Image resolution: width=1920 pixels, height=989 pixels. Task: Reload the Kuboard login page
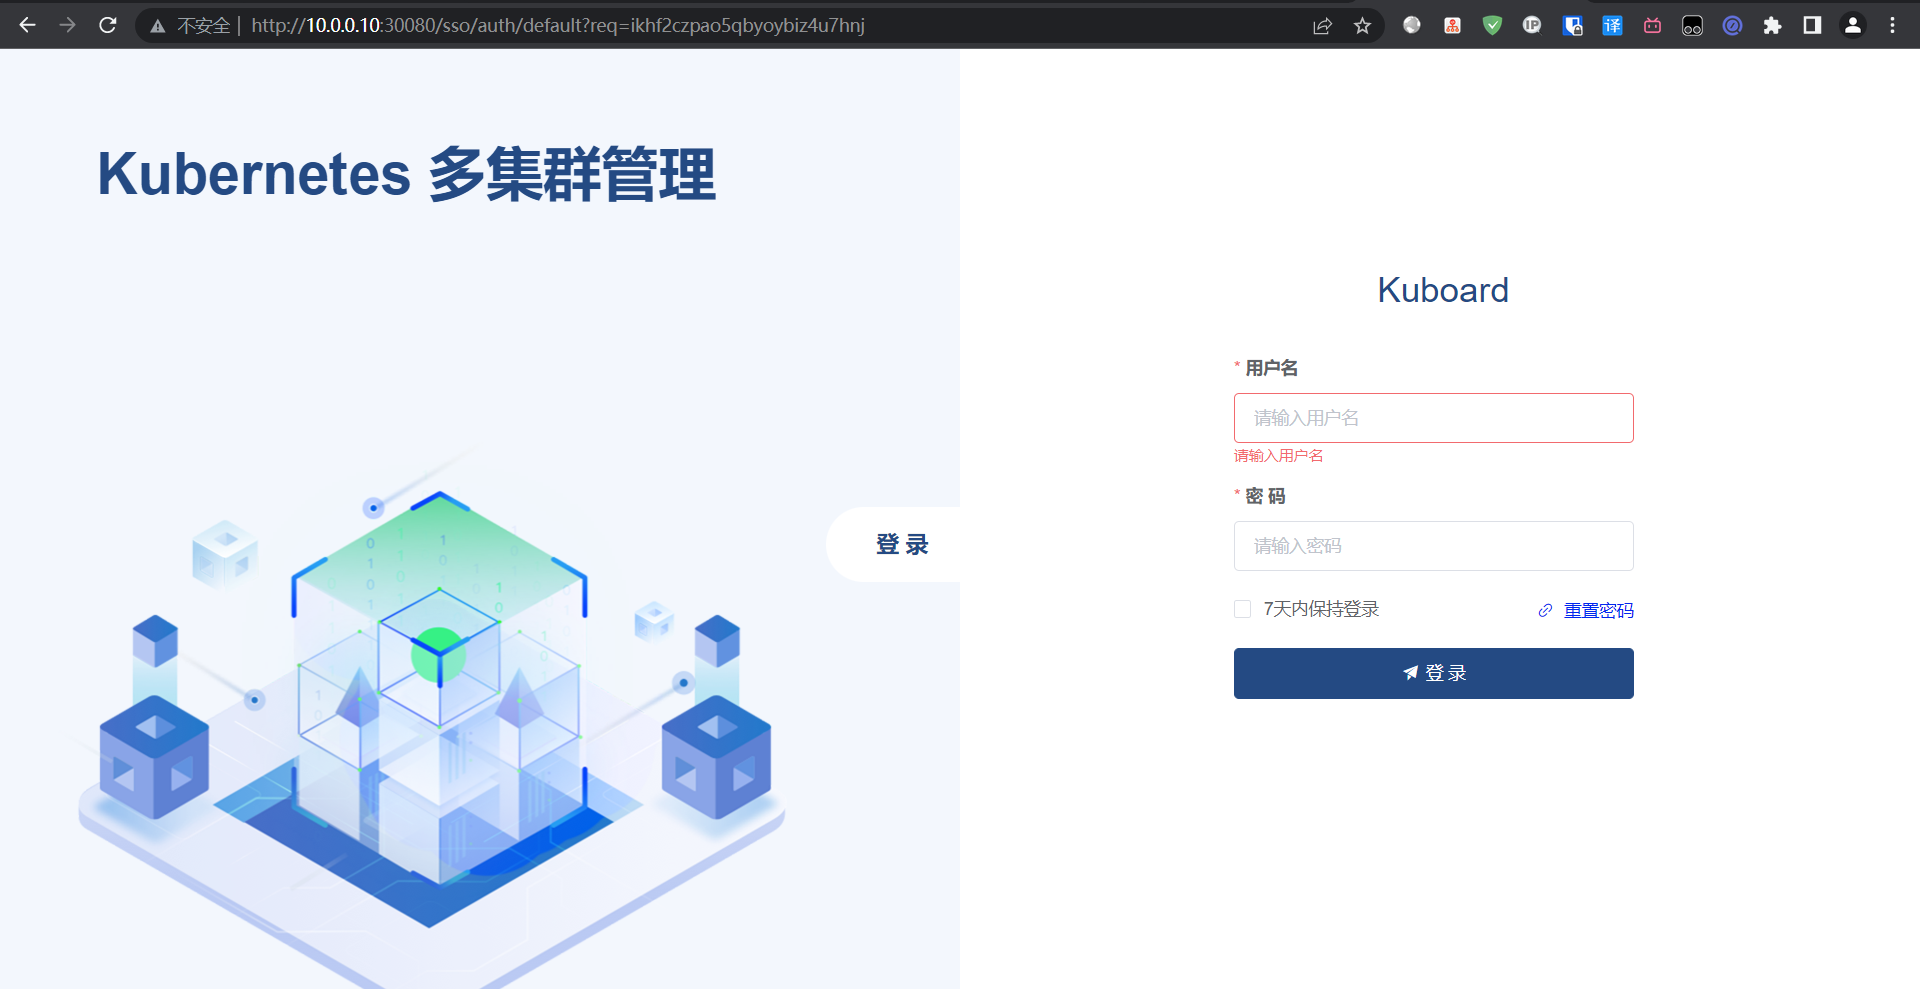click(108, 25)
